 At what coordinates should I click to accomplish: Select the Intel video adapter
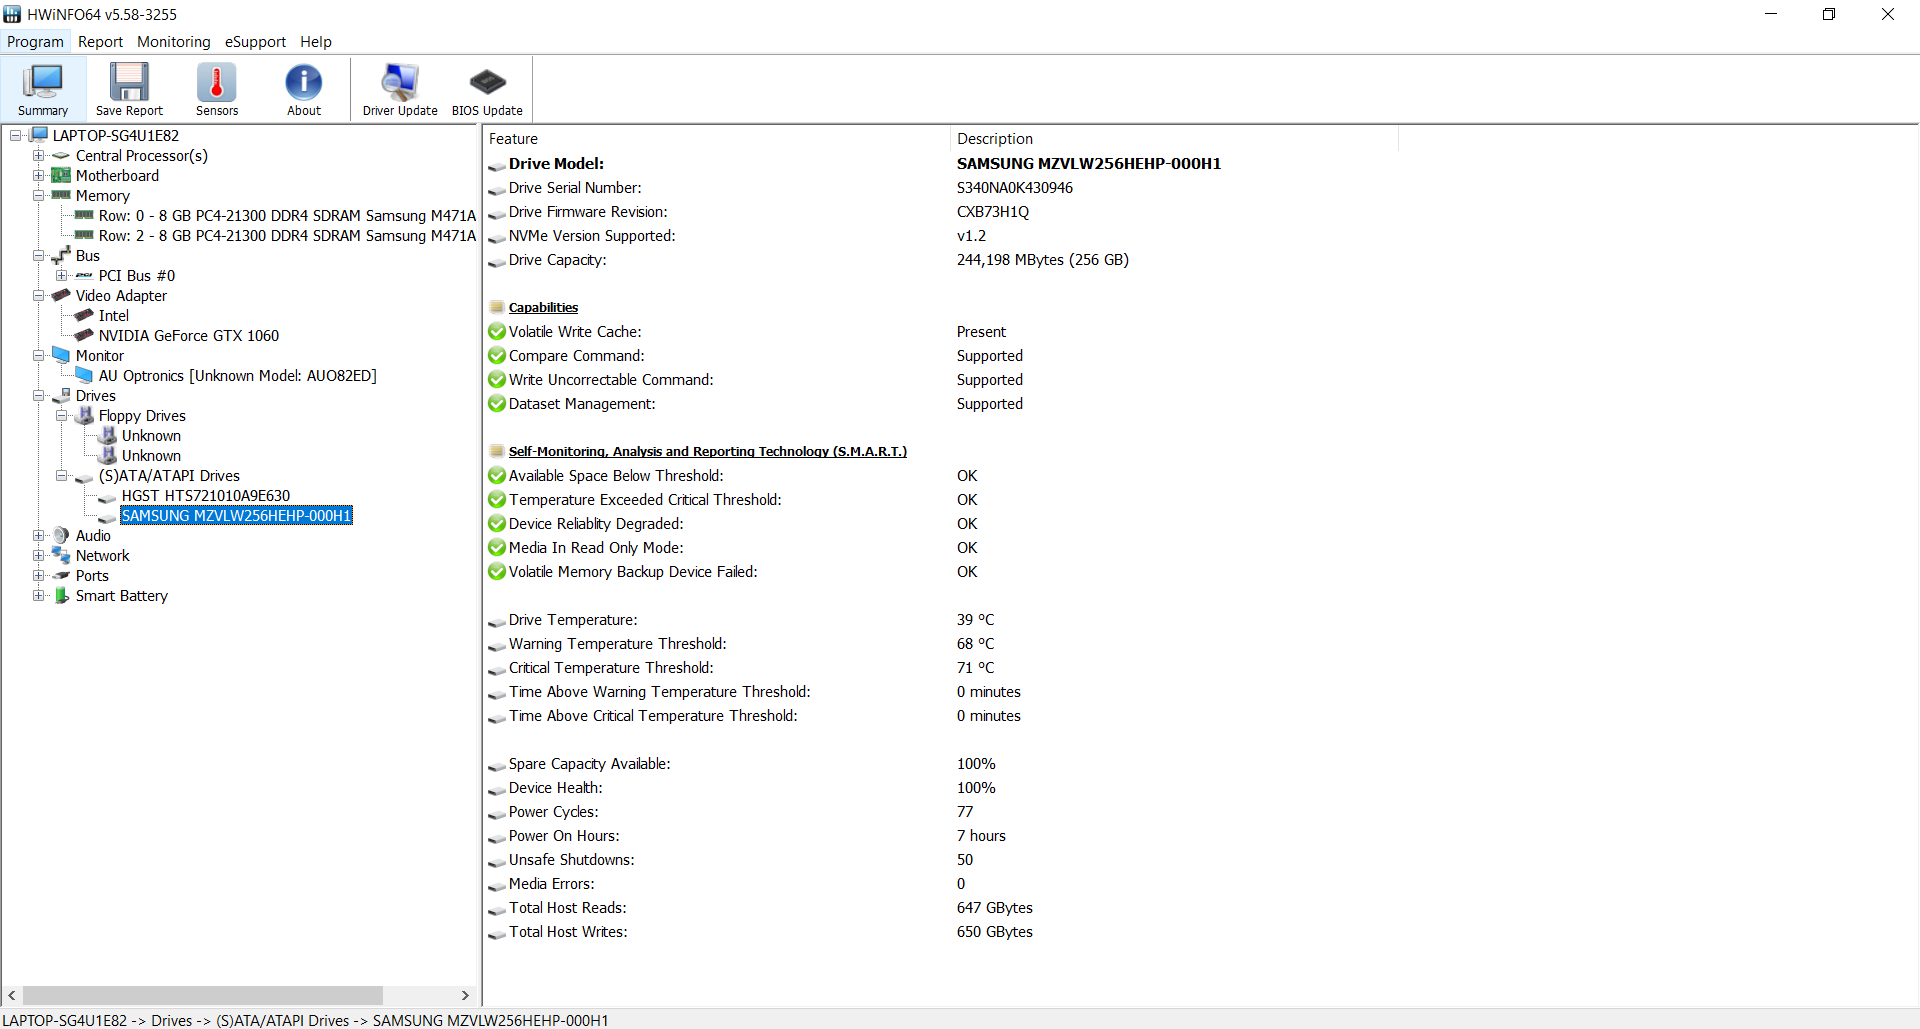click(114, 316)
